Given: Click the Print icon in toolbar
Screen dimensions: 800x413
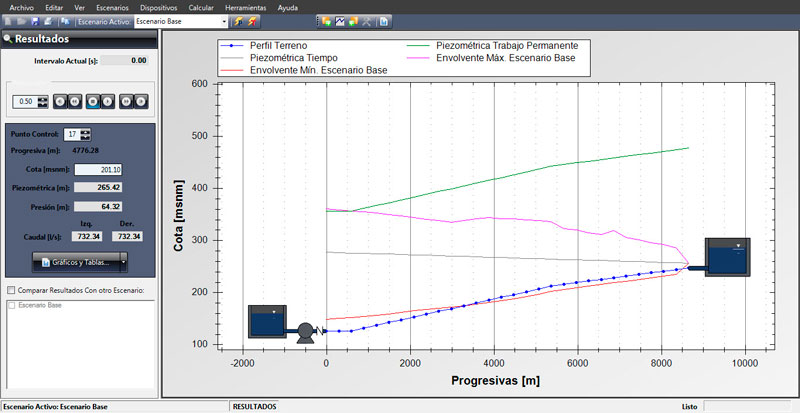Looking at the screenshot, I should 49,20.
